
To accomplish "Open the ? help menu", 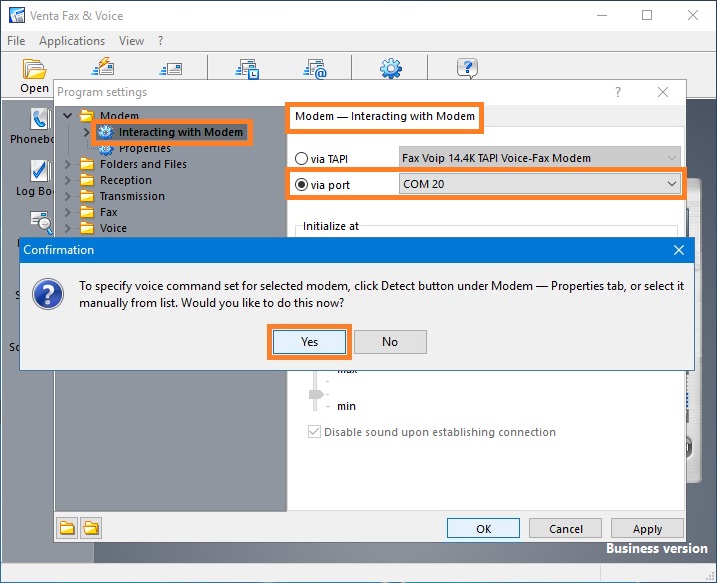I will point(160,41).
